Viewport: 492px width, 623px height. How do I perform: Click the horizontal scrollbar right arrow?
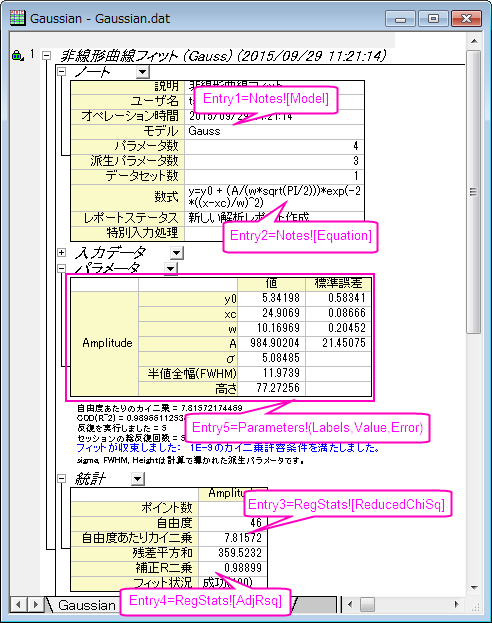coord(457,605)
